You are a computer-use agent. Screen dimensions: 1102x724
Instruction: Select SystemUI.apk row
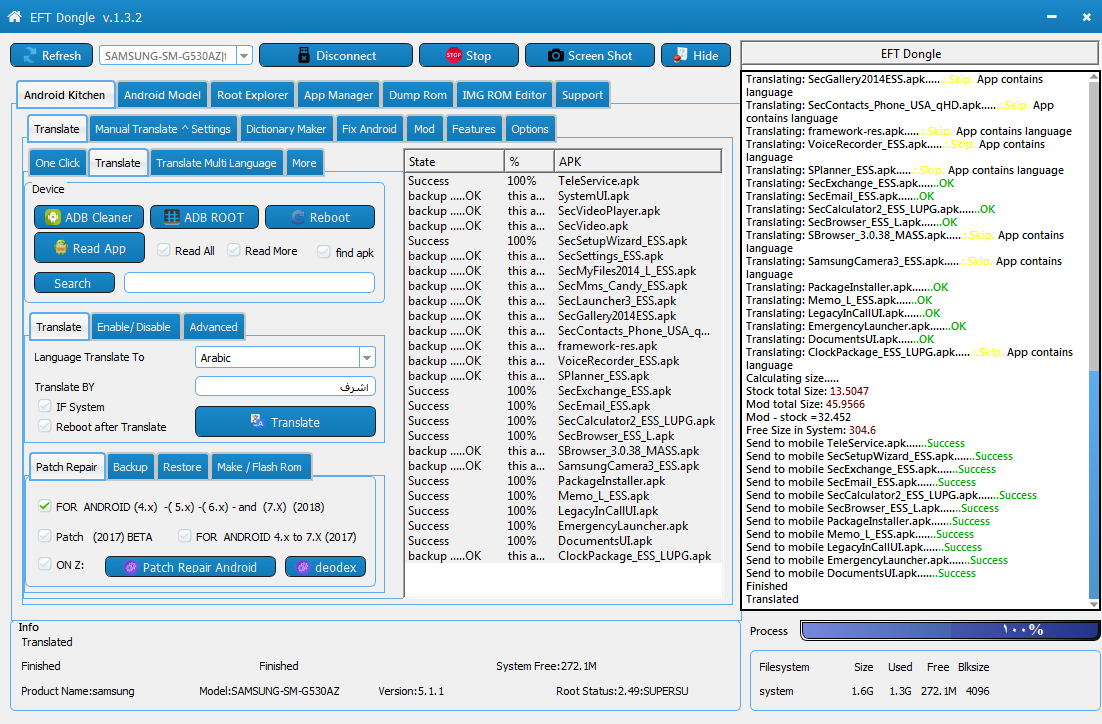564,196
